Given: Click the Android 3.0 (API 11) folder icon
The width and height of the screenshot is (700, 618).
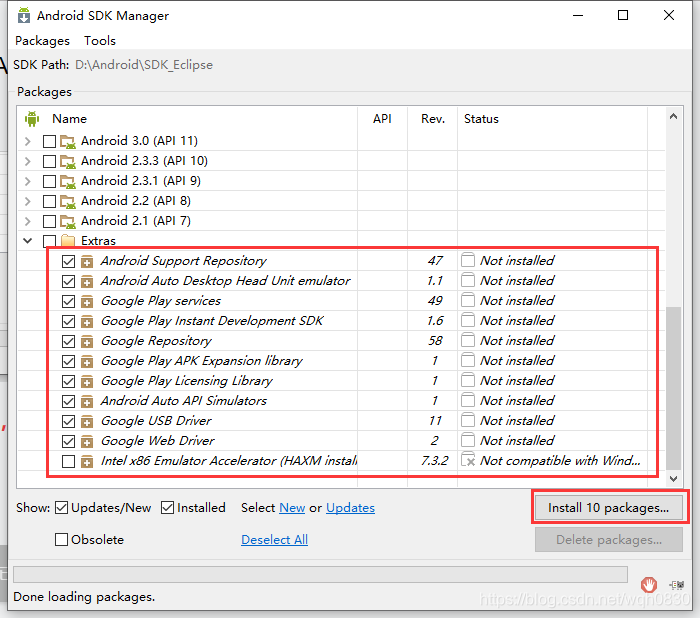Looking at the screenshot, I should click(x=67, y=141).
